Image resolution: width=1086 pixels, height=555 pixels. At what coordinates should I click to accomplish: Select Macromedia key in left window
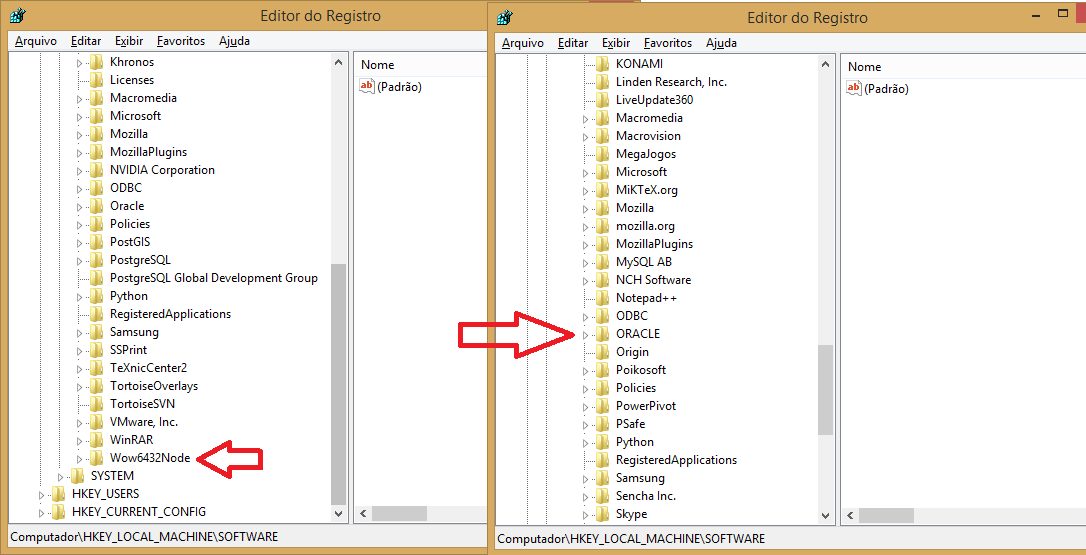(143, 98)
